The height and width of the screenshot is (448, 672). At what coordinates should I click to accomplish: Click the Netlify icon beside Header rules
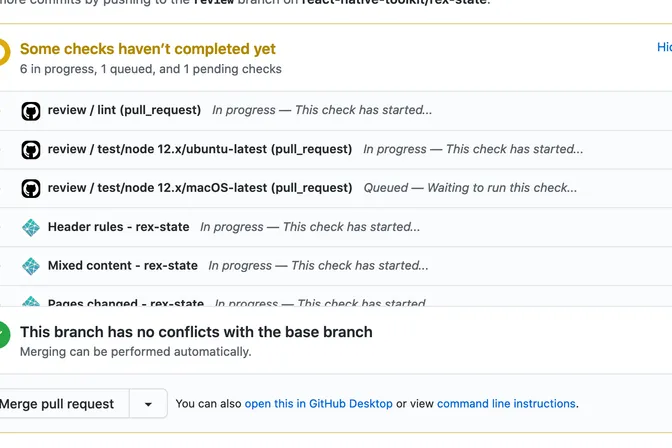click(31, 228)
